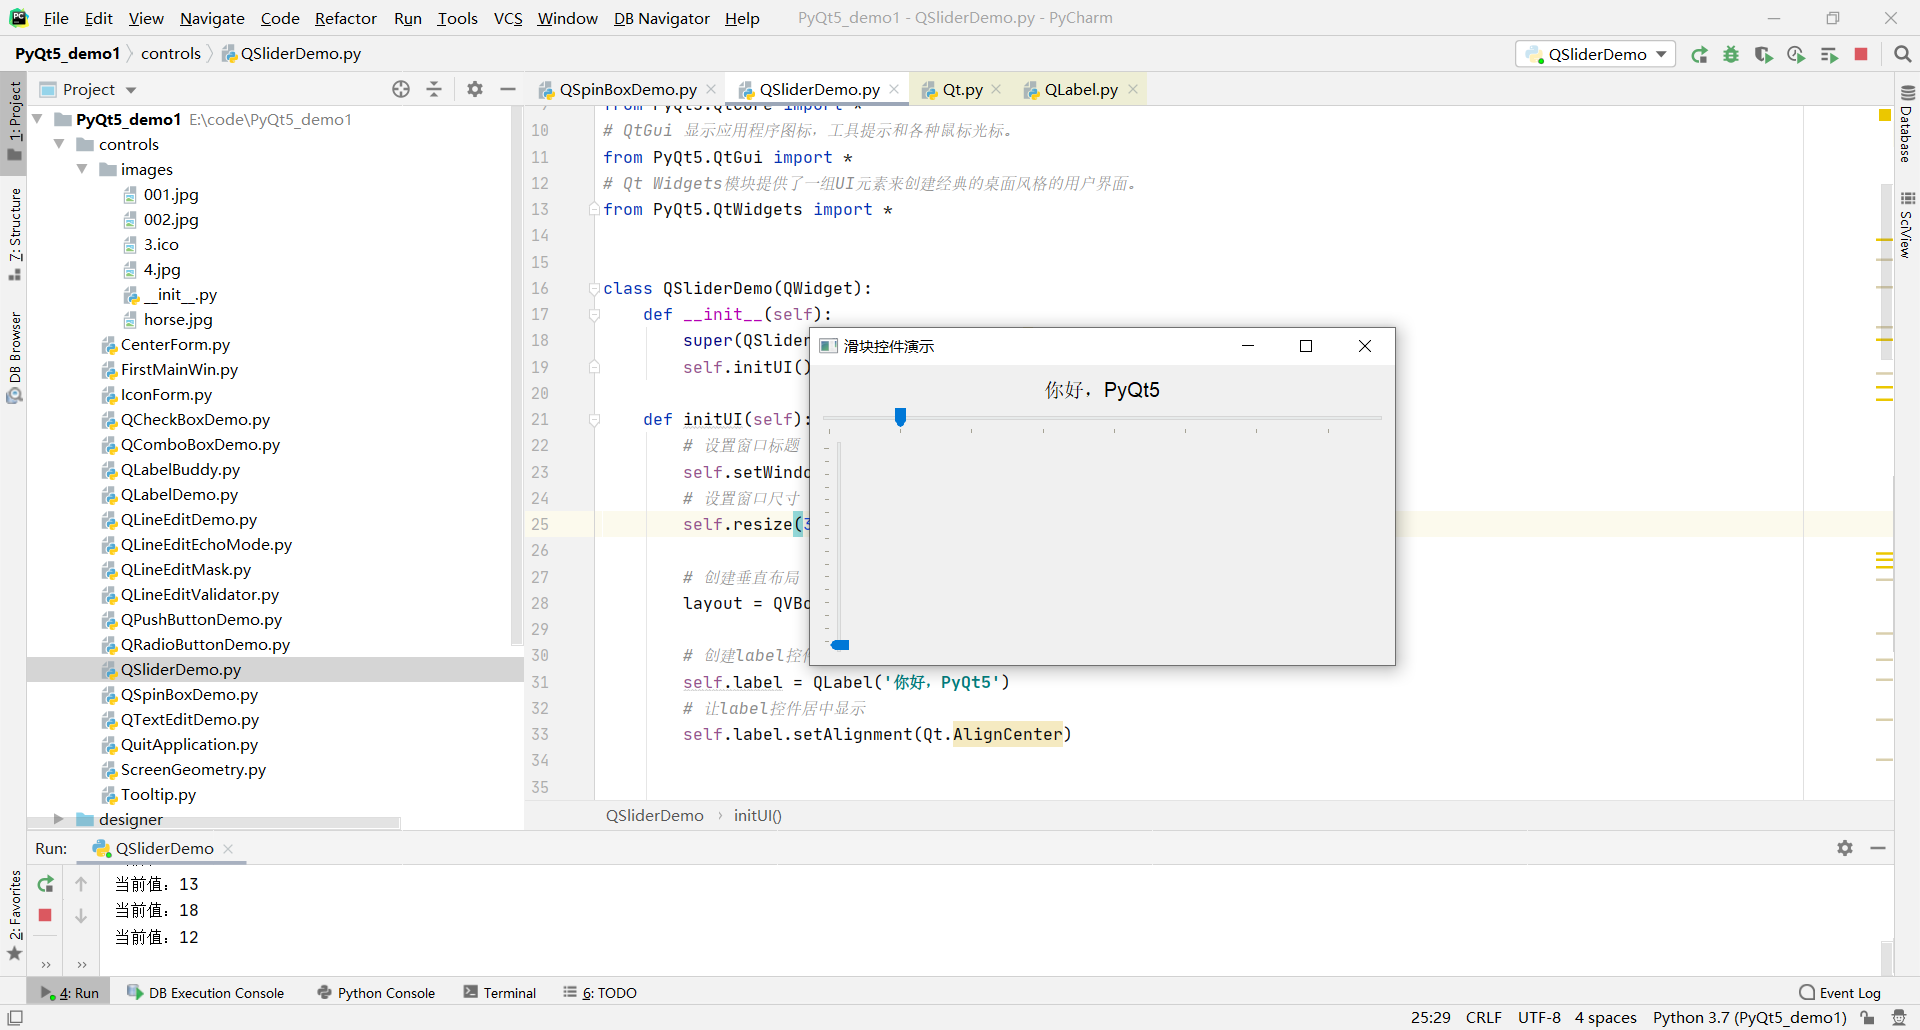Click the vertical slider handle in demo window
Viewport: 1920px width, 1030px height.
(840, 645)
